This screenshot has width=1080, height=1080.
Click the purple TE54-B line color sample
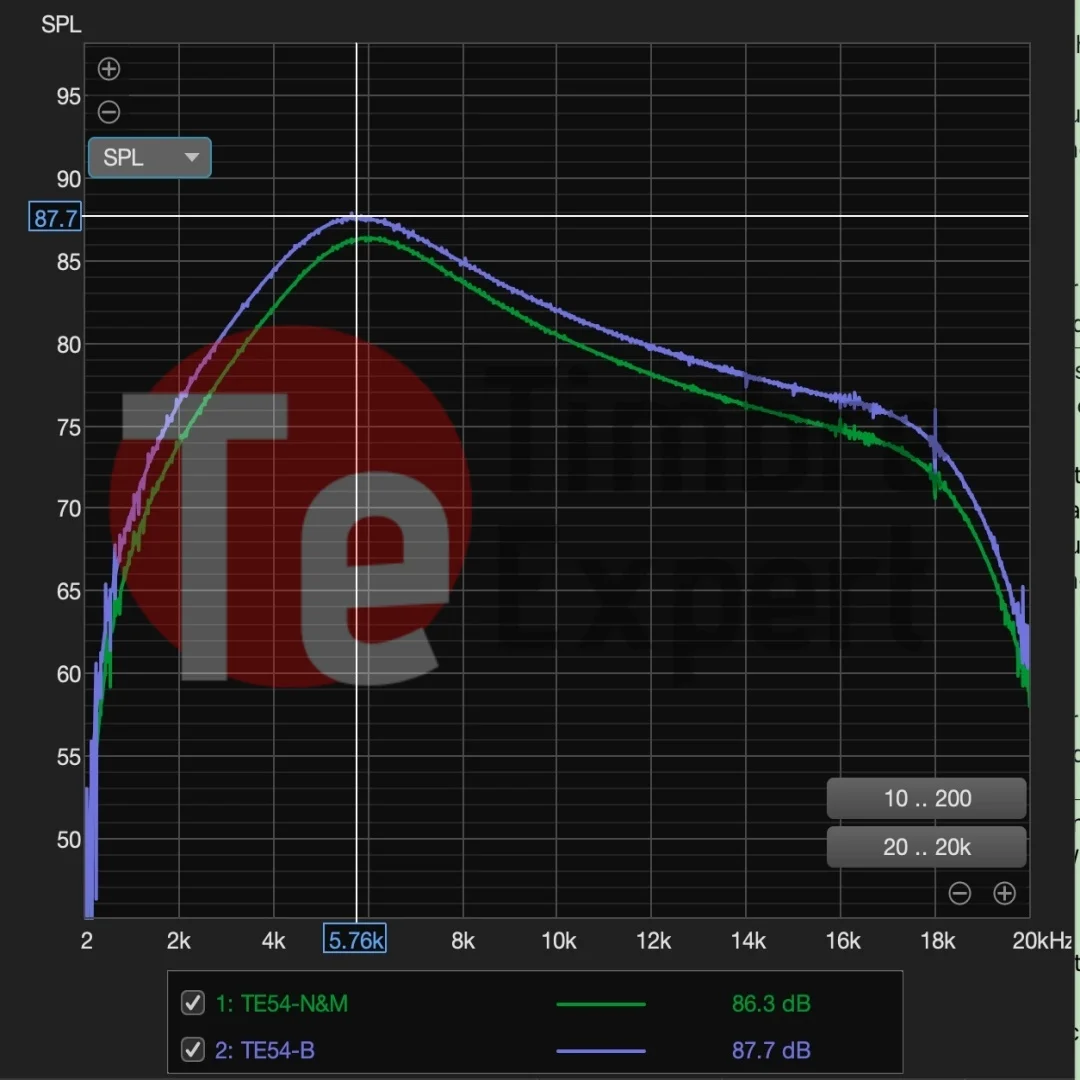tap(601, 1051)
